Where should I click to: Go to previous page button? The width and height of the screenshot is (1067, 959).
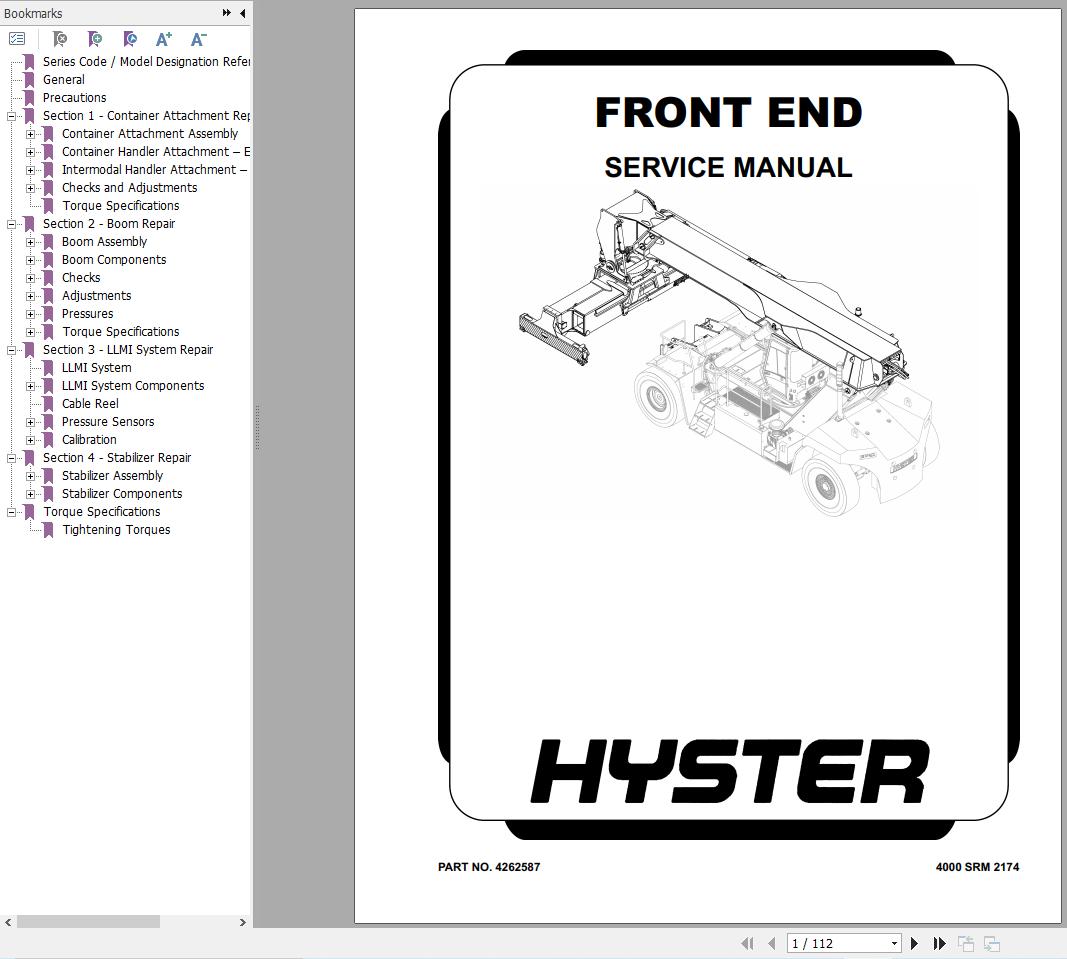772,943
